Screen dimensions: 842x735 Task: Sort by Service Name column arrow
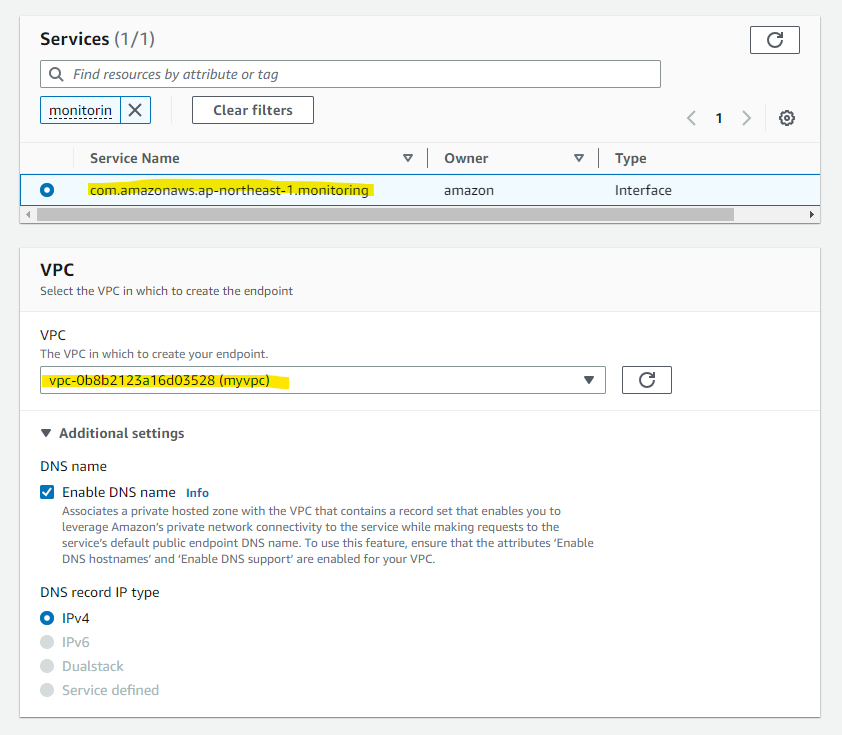point(408,158)
